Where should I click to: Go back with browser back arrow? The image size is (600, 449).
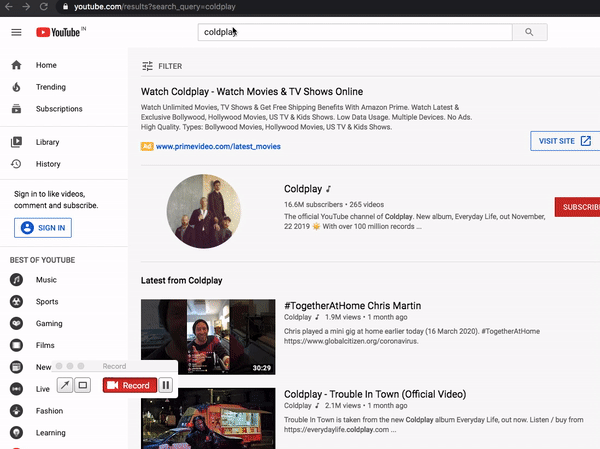pyautogui.click(x=8, y=7)
